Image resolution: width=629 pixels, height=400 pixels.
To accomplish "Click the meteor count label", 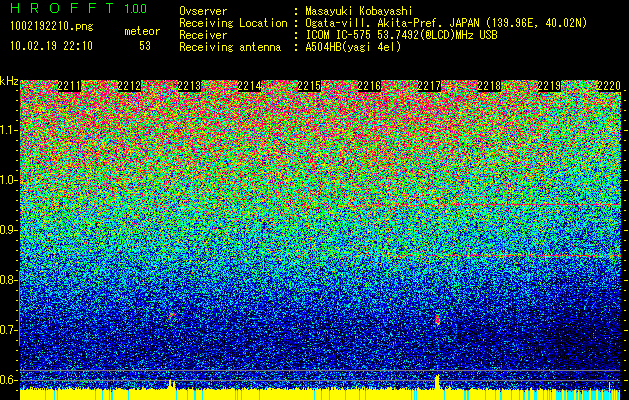I will [x=142, y=31].
